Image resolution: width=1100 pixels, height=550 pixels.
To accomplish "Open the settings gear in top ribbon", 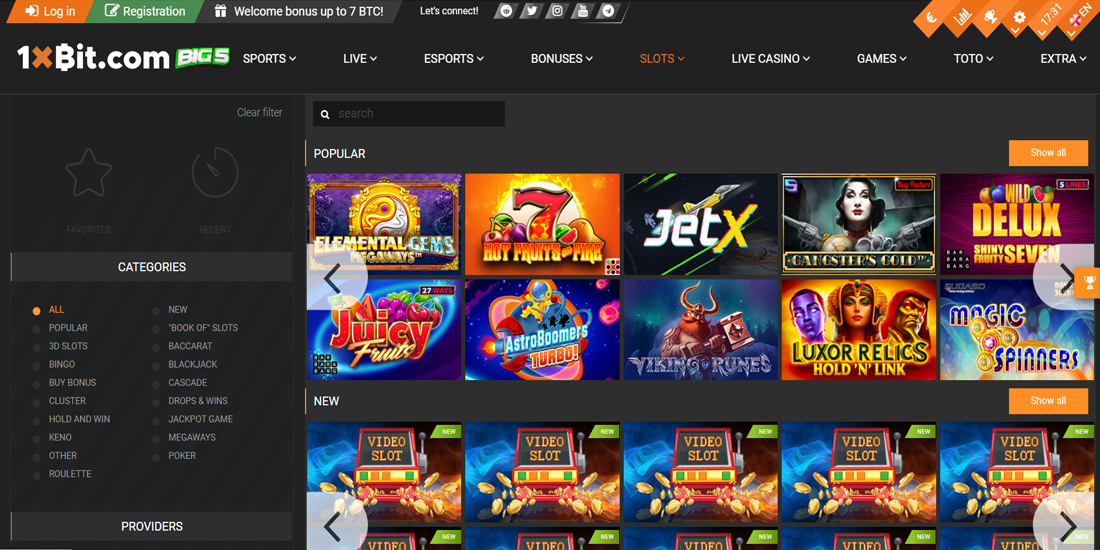I will [x=1019, y=17].
